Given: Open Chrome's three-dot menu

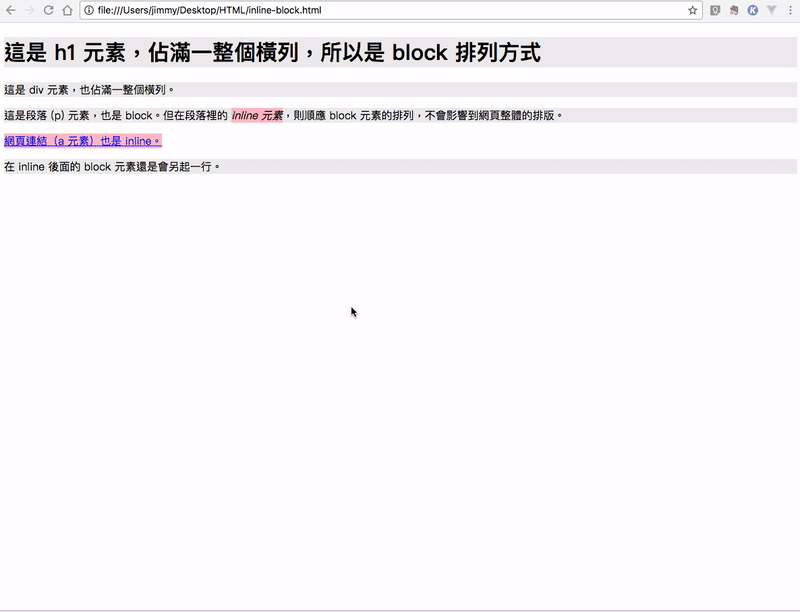Looking at the screenshot, I should click(790, 10).
